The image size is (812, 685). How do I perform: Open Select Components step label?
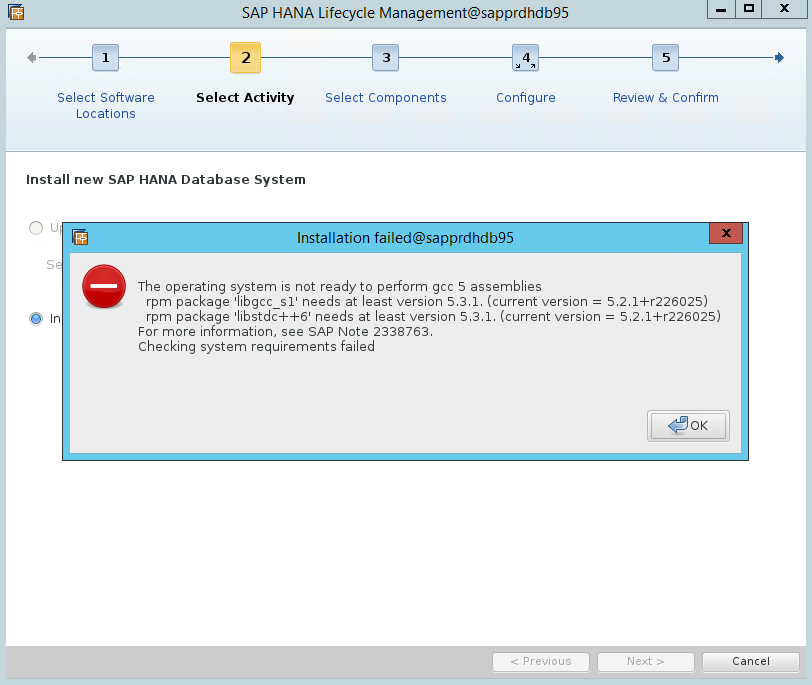point(386,97)
